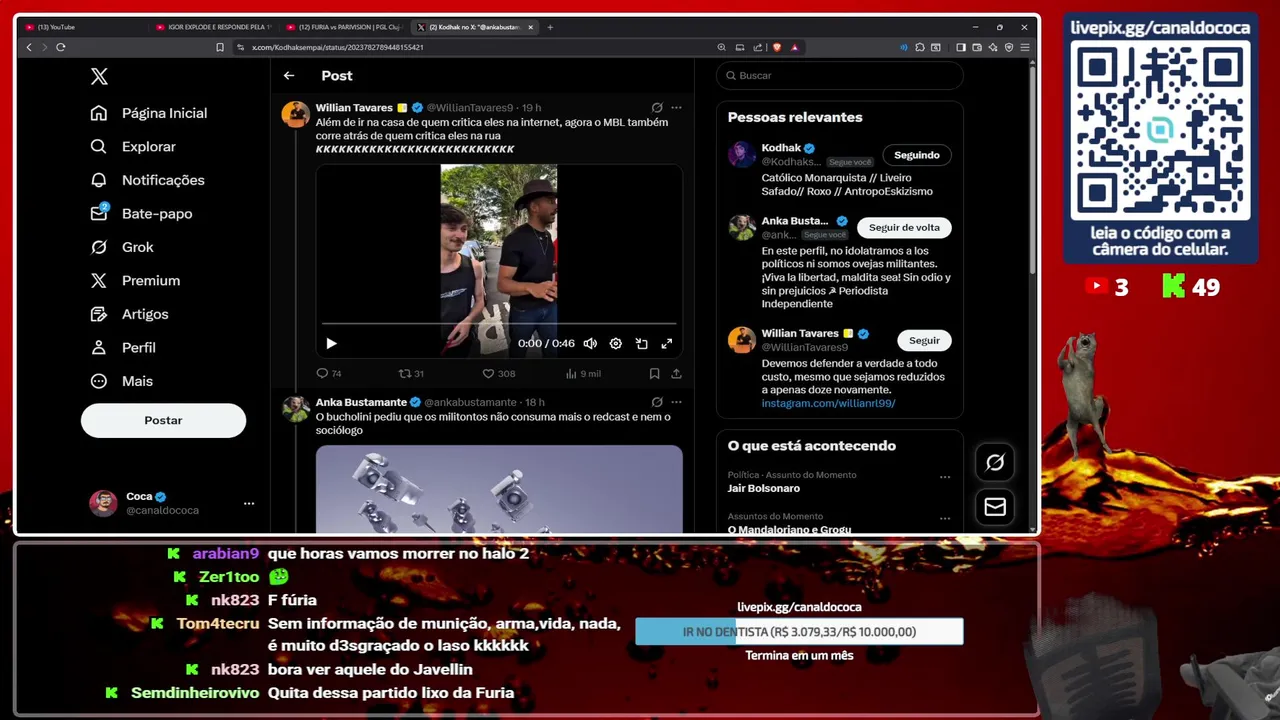Reload the page in browser toolbar
This screenshot has height=720, width=1280.
click(61, 47)
